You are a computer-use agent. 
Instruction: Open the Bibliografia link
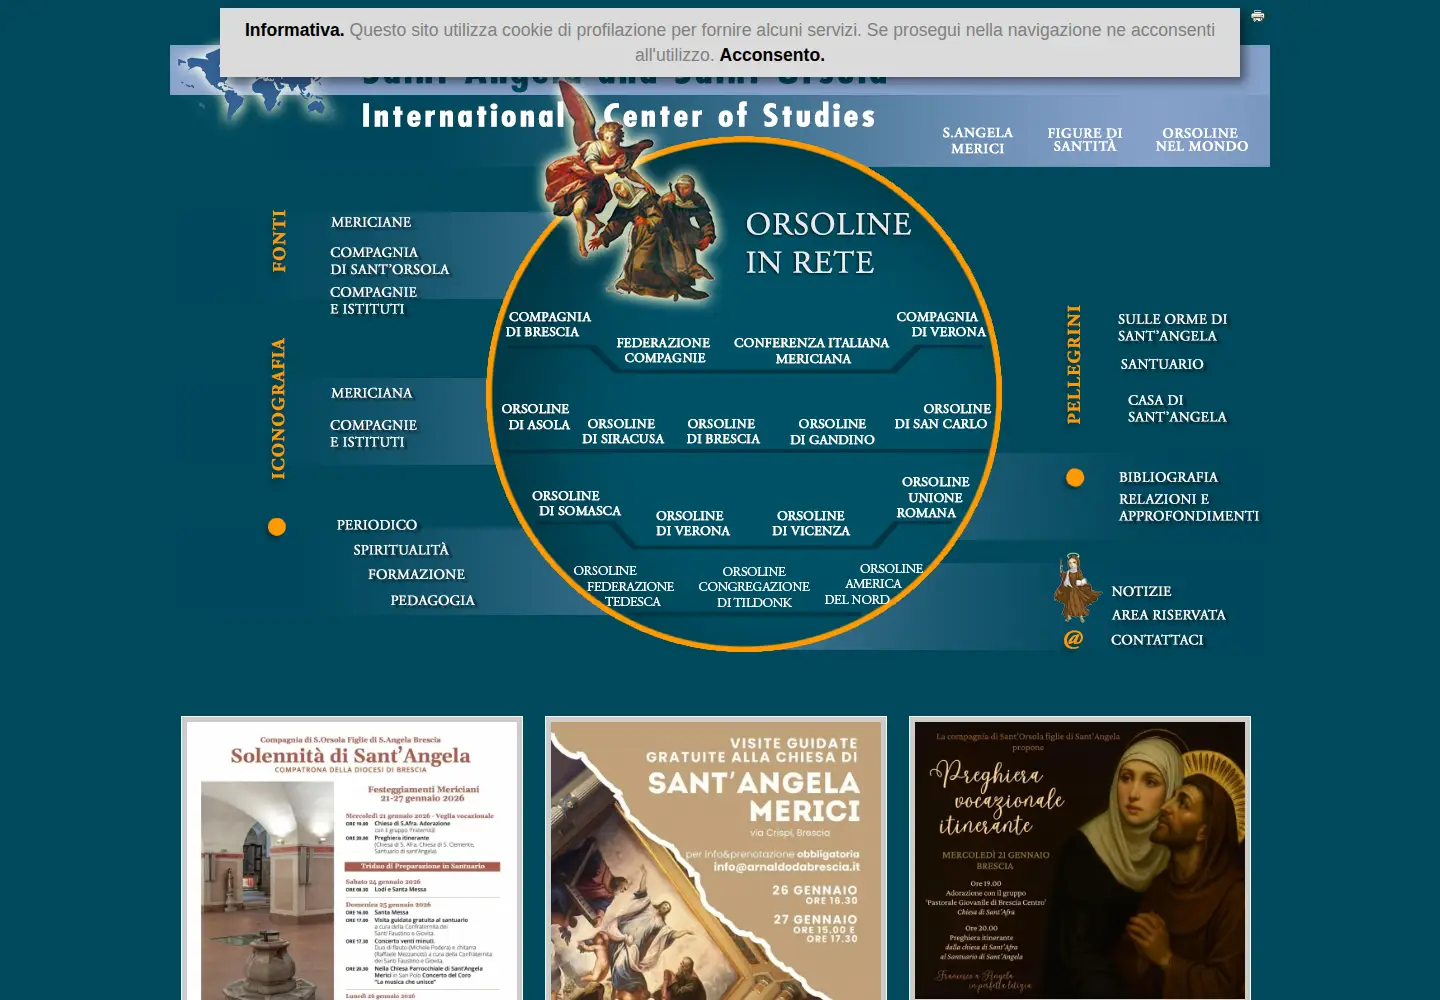click(1168, 477)
